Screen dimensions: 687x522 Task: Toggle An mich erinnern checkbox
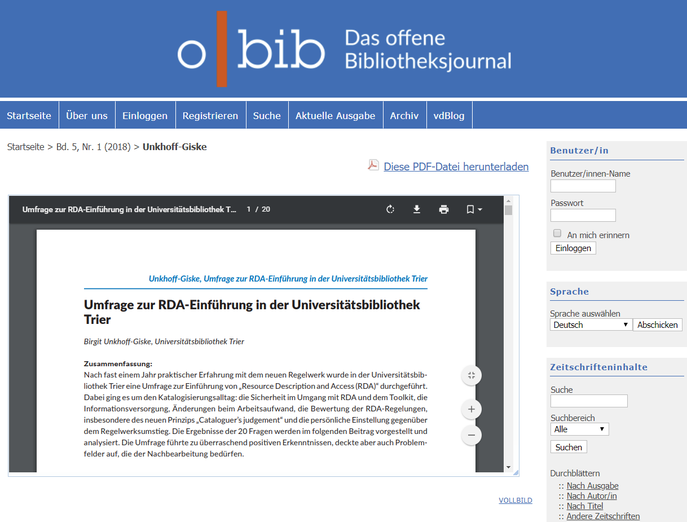tap(557, 233)
